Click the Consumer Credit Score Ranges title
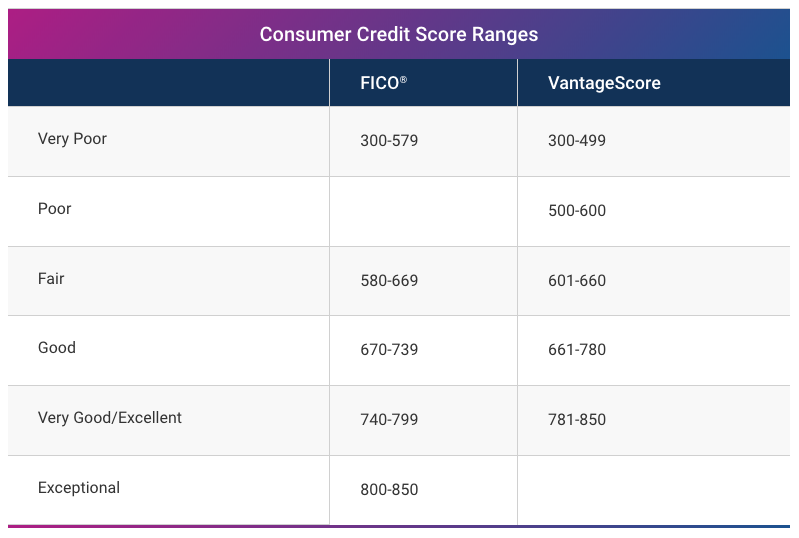 click(399, 34)
